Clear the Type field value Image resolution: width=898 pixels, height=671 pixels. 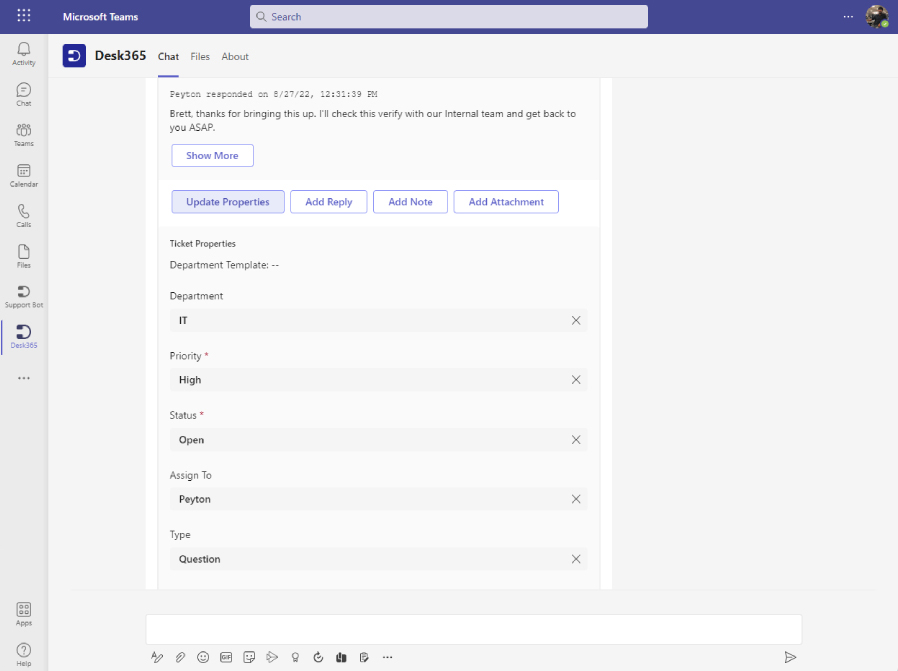[576, 559]
